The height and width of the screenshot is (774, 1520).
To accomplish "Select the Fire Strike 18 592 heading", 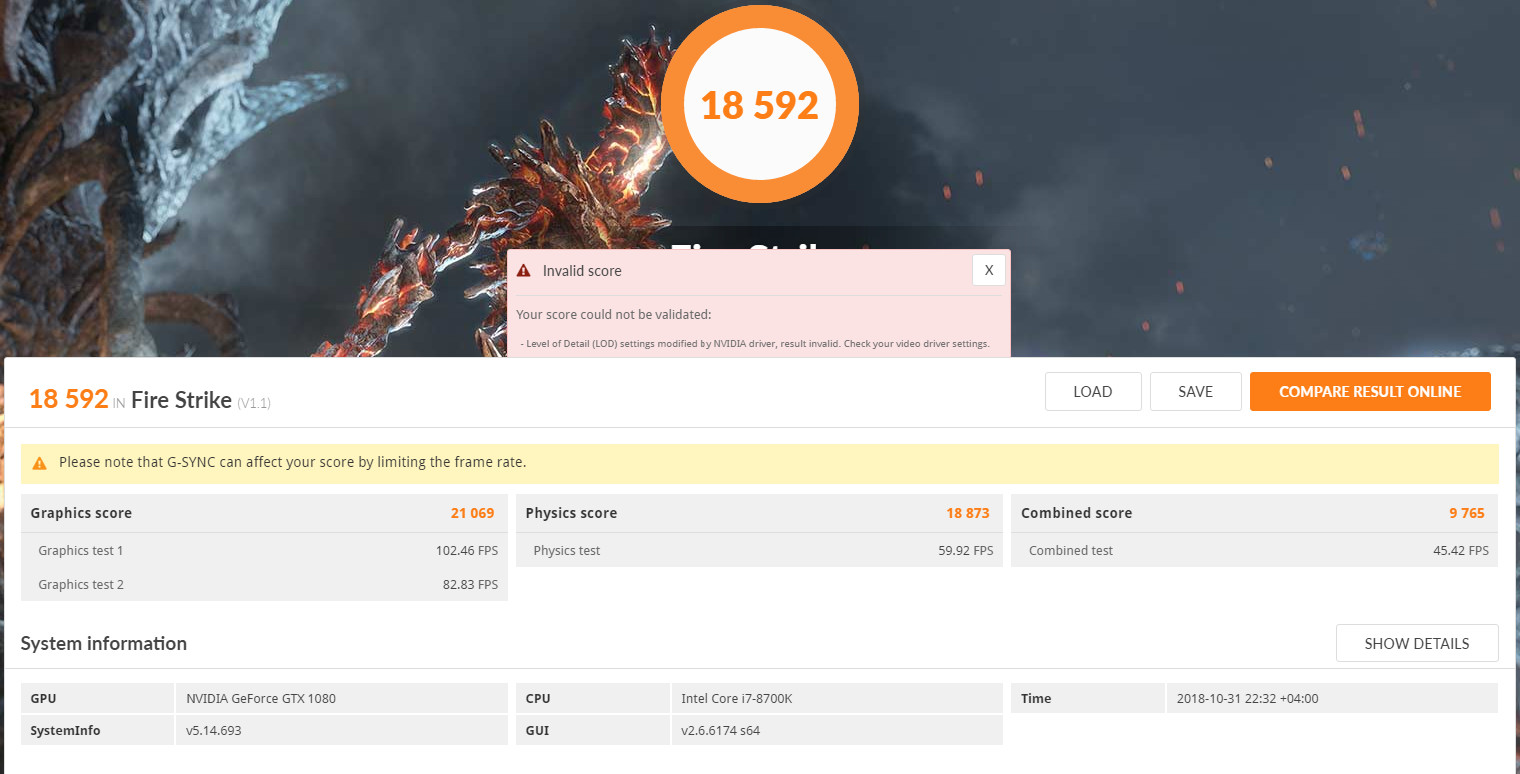I will pos(150,400).
